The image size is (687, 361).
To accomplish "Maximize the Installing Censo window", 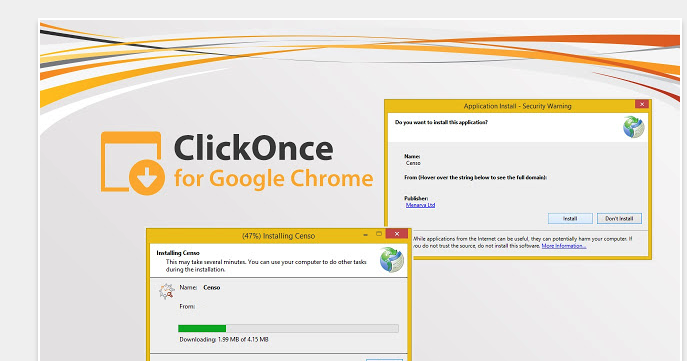I will pos(379,234).
